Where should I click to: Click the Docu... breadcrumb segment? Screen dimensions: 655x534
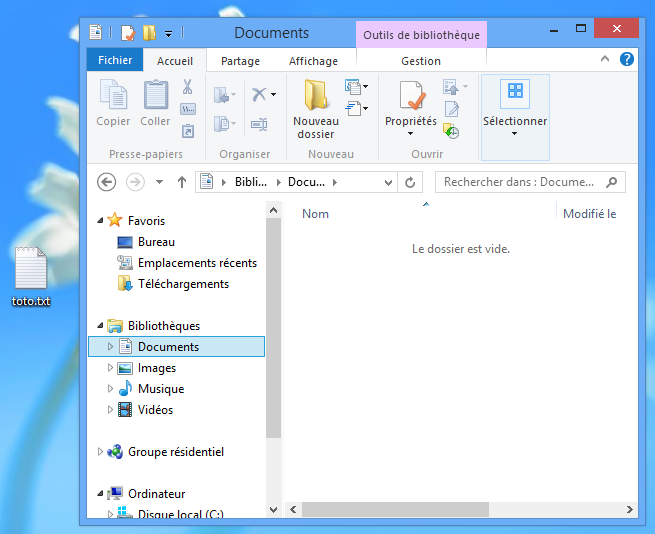(306, 182)
